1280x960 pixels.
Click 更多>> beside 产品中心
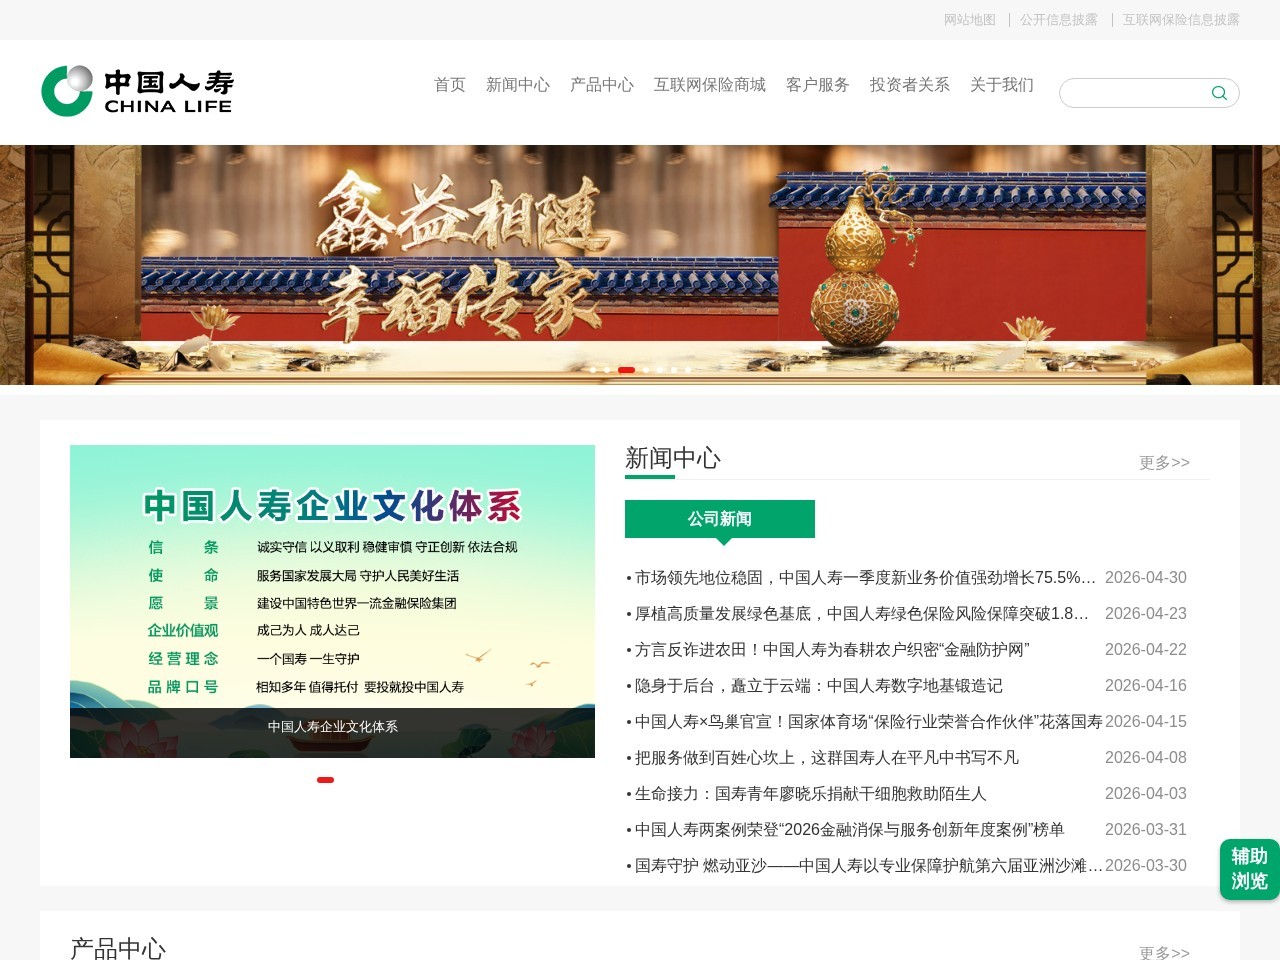point(1164,952)
